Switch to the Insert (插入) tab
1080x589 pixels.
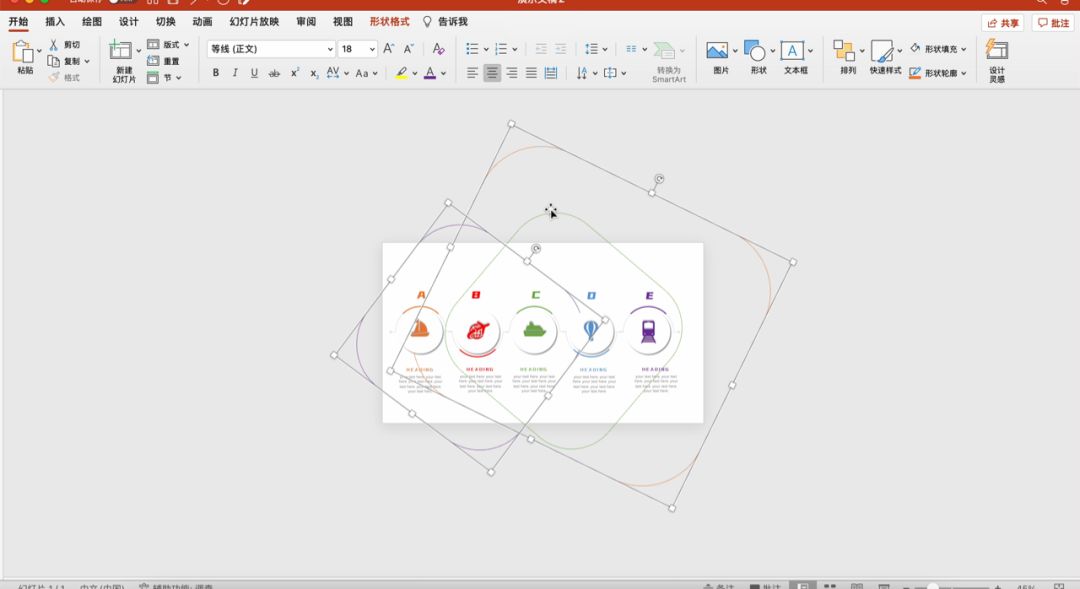pos(55,21)
